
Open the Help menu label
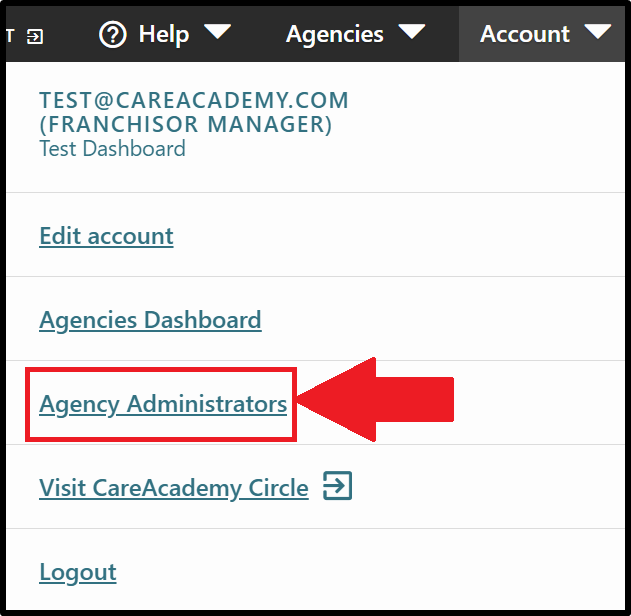pos(164,34)
